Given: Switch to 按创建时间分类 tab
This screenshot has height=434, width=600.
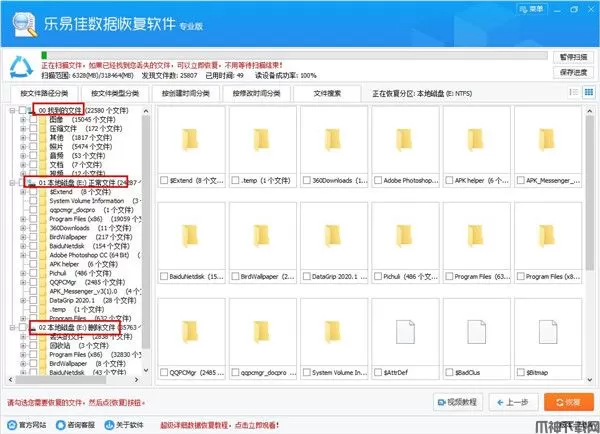Looking at the screenshot, I should (186, 93).
